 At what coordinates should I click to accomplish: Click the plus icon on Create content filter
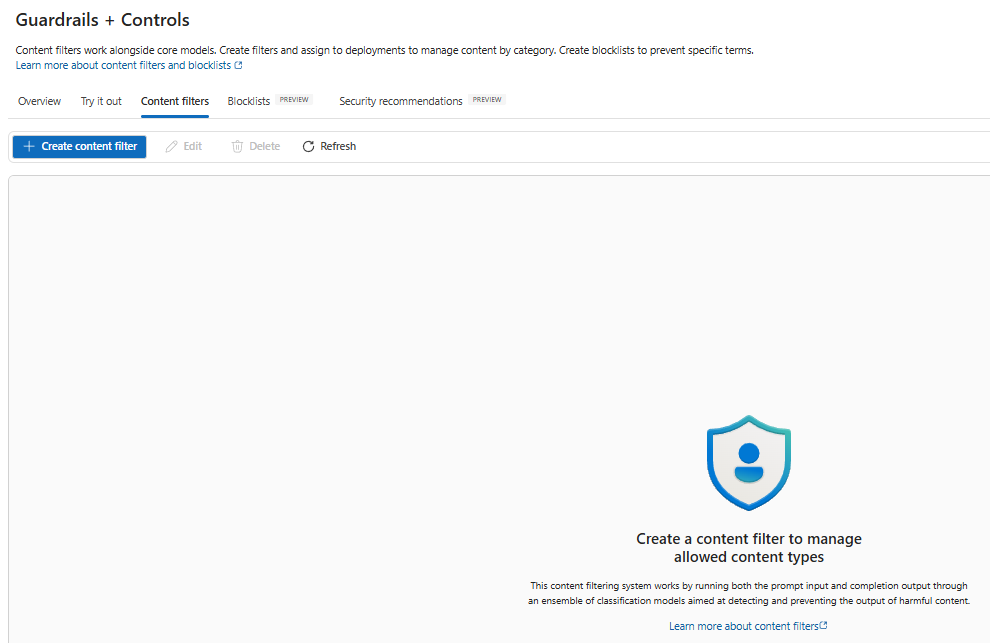28,147
